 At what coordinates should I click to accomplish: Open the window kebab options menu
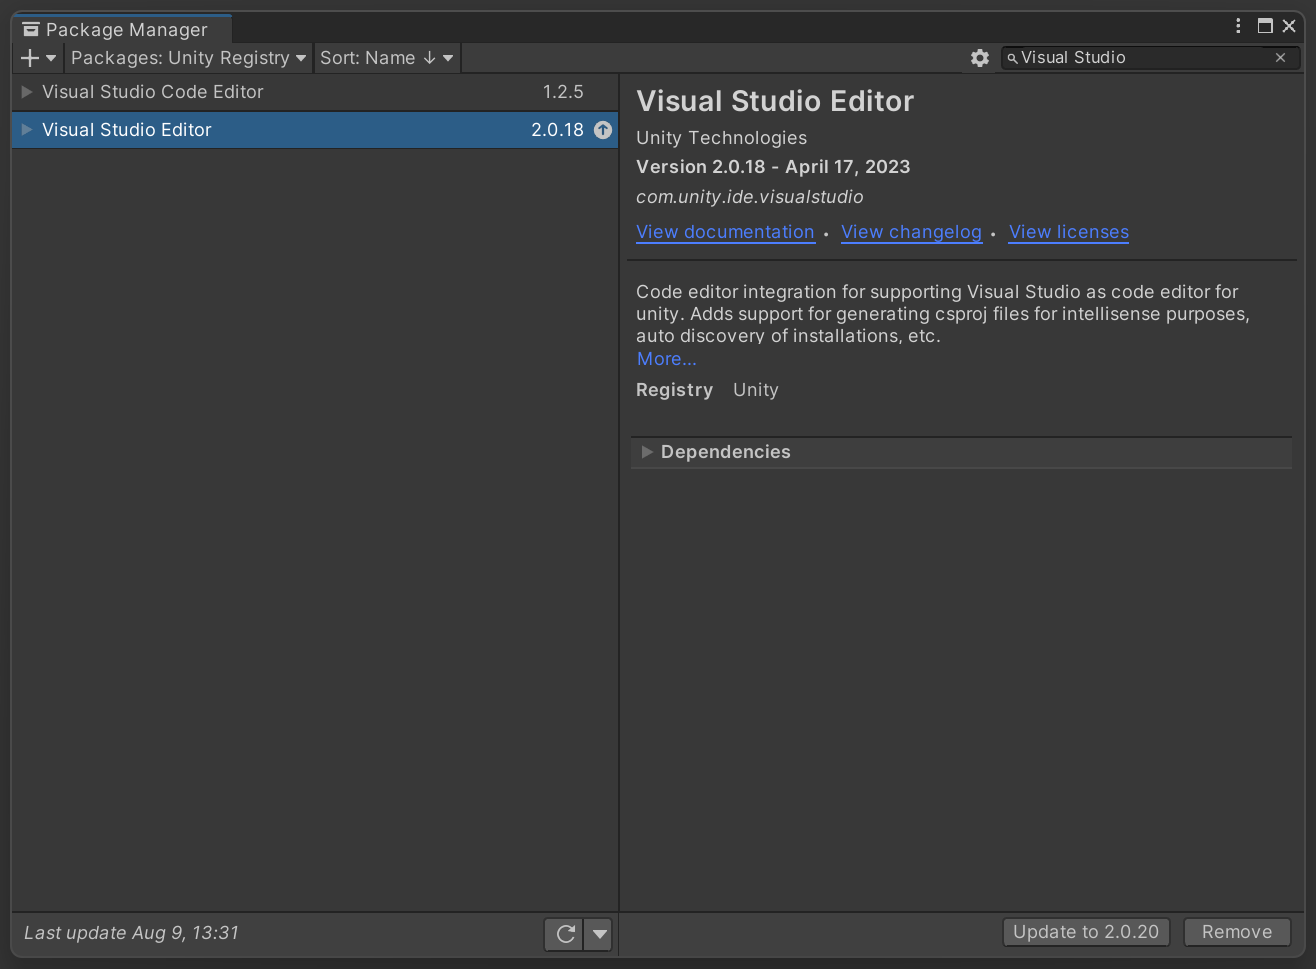coord(1238,26)
